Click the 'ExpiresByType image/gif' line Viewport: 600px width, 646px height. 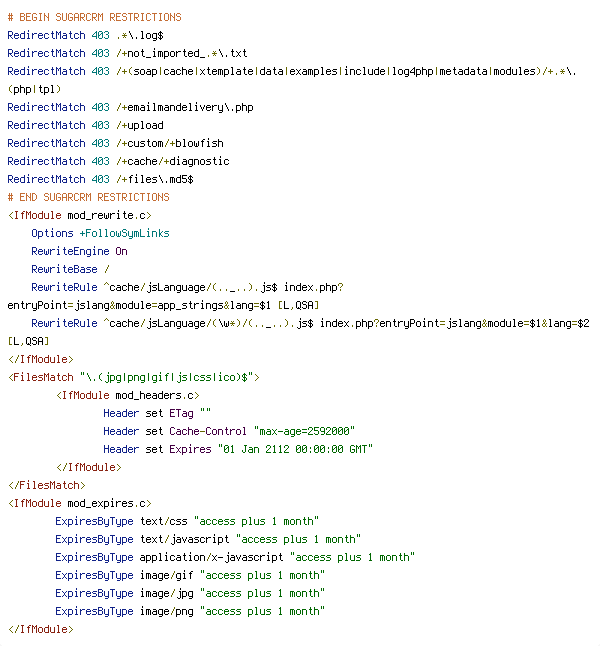(190, 576)
